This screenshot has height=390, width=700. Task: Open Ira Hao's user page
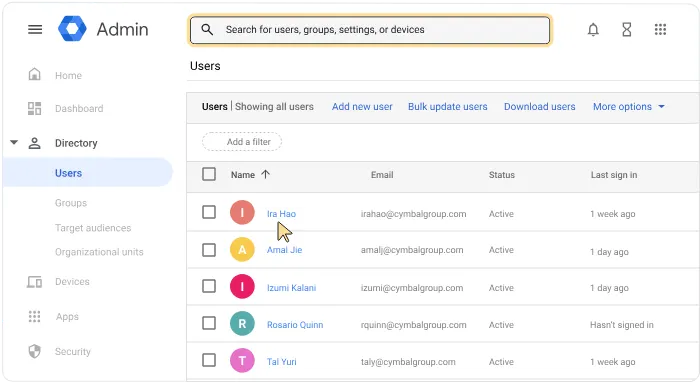(281, 214)
